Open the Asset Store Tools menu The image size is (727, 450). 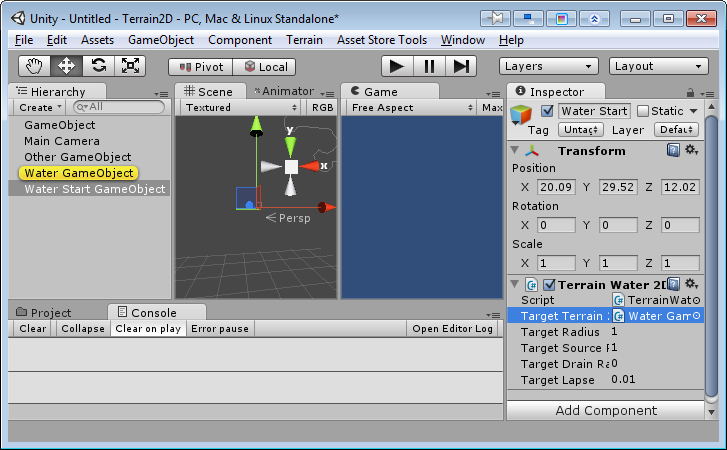pos(382,40)
